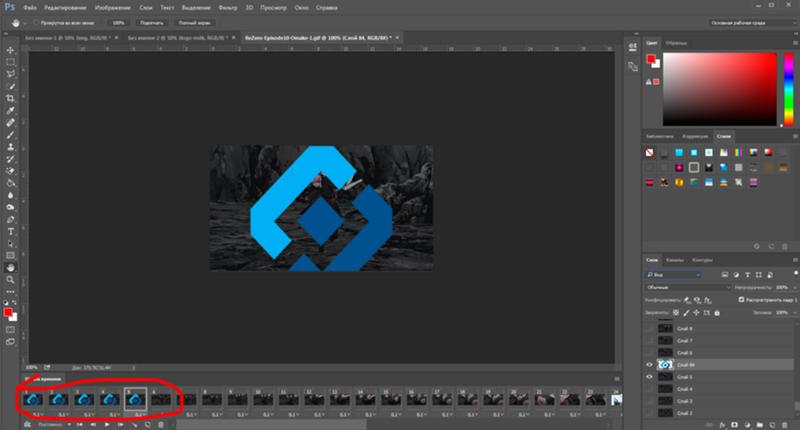
Task: Select the Crop tool
Action: [10, 98]
